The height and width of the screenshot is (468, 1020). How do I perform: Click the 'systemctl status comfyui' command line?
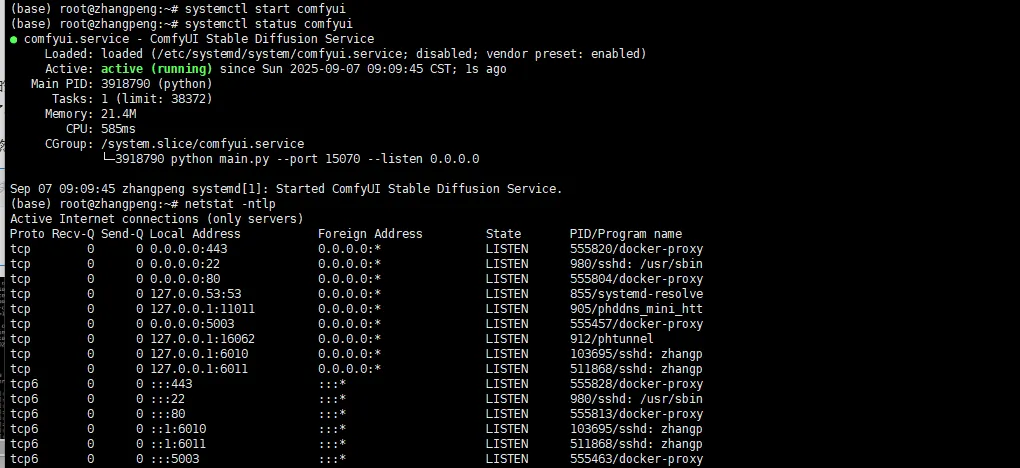coord(269,24)
